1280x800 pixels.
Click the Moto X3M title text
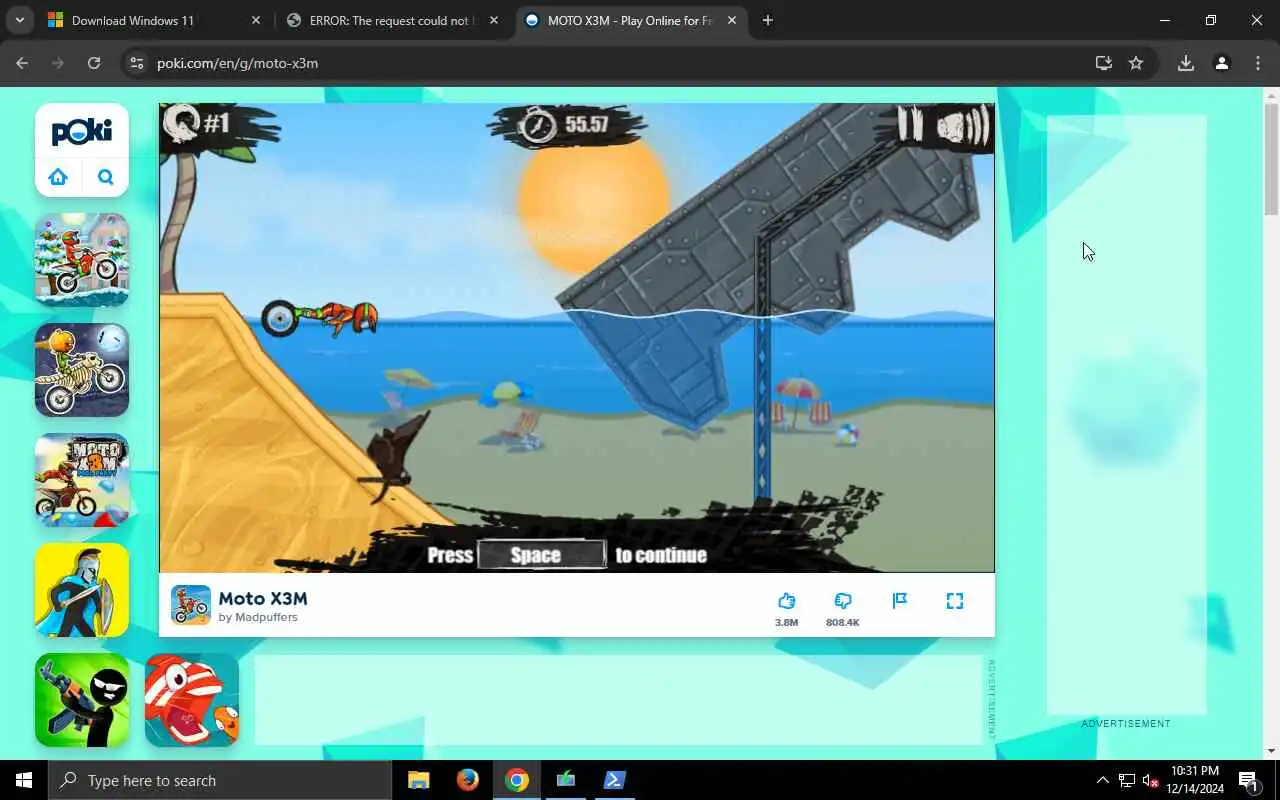[263, 598]
